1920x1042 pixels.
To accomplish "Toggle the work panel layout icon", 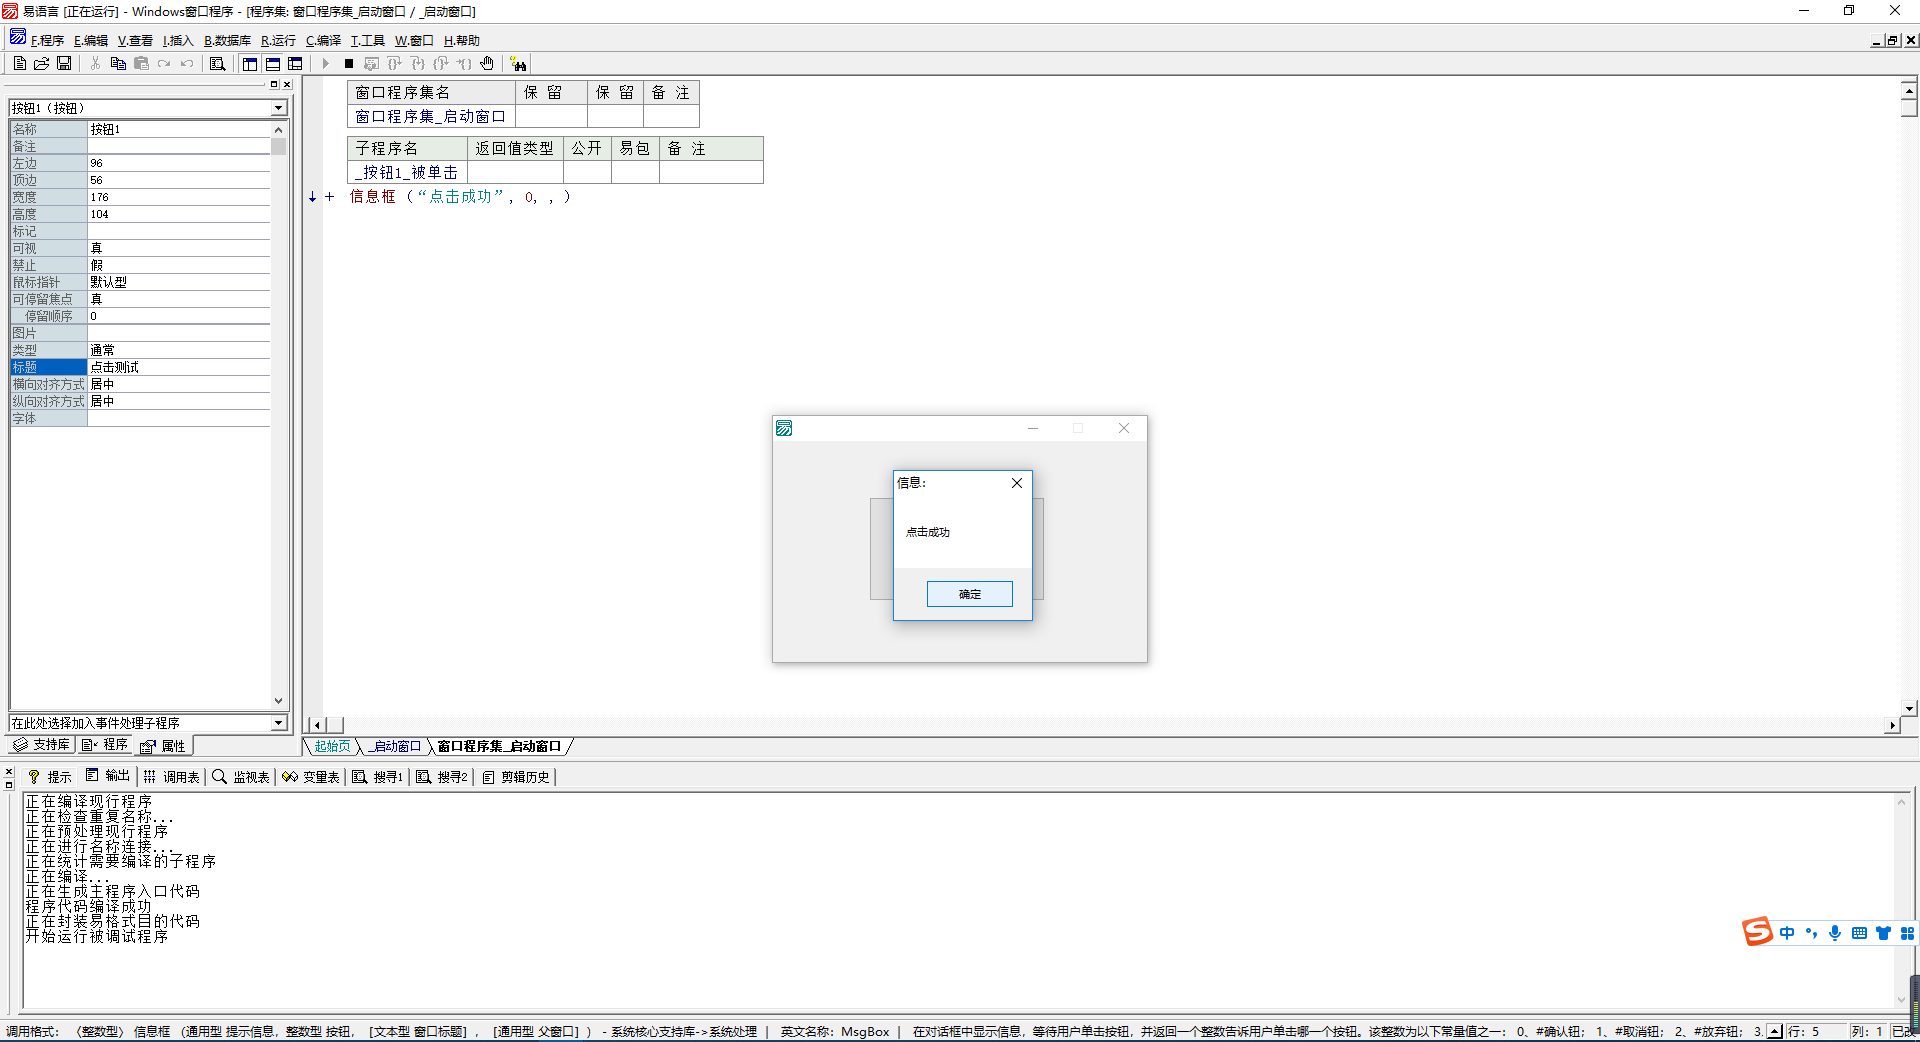I will click(x=250, y=63).
